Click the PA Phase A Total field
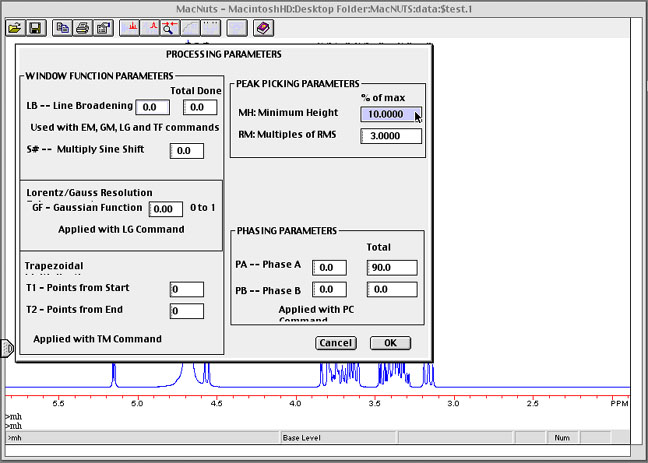The image size is (648, 463). [x=394, y=268]
